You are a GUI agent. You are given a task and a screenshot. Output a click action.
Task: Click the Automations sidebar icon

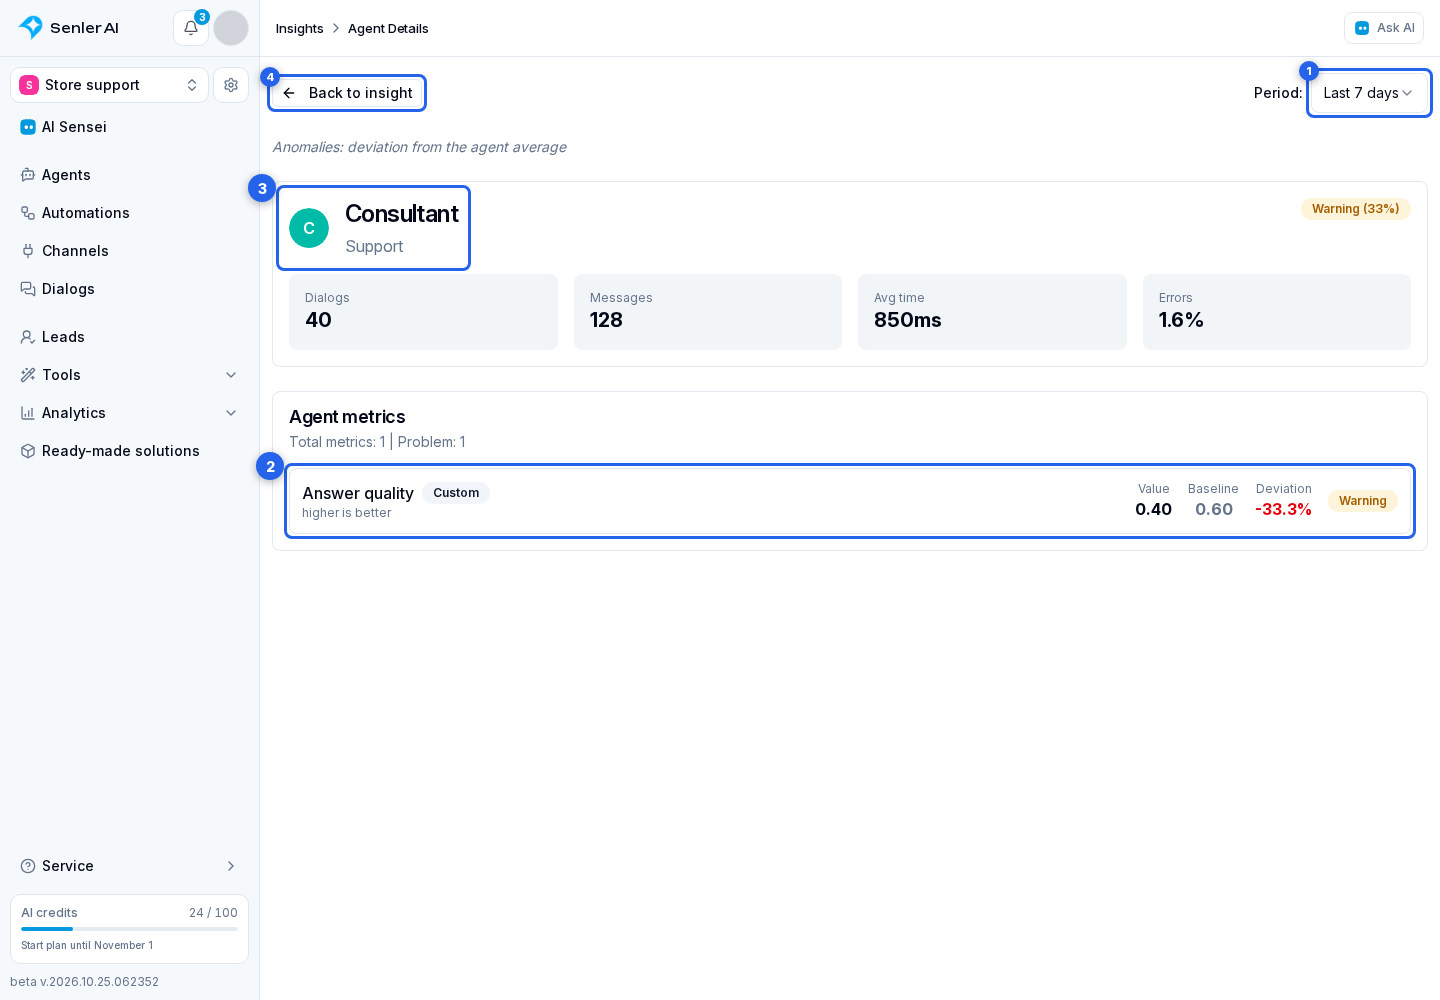click(x=28, y=213)
